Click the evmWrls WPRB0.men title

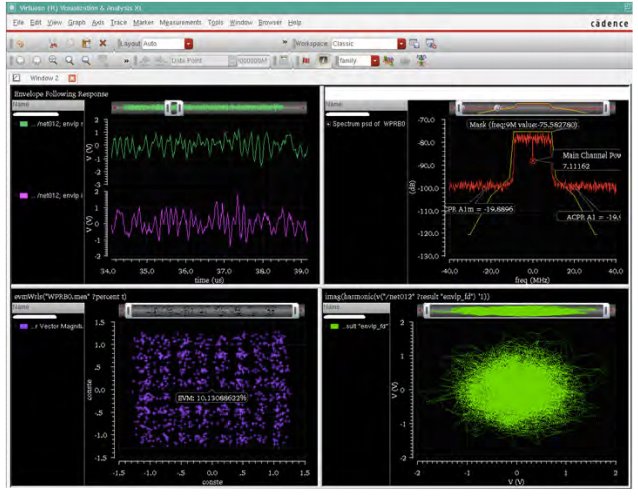coord(70,296)
